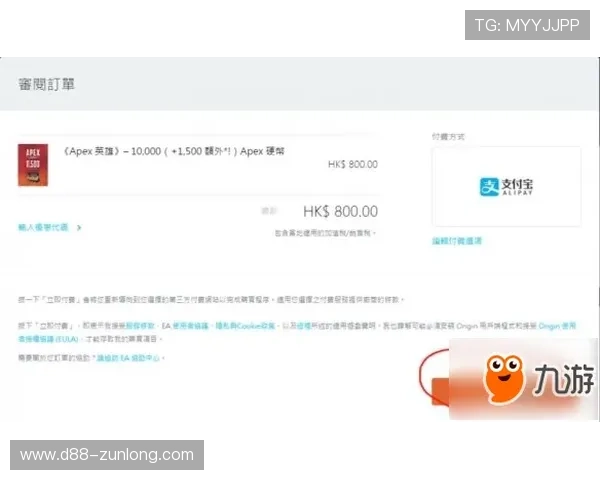Image resolution: width=600 pixels, height=480 pixels.
Task: Open the 輸入優惠代碼 promo code link
Action: [x=43, y=227]
